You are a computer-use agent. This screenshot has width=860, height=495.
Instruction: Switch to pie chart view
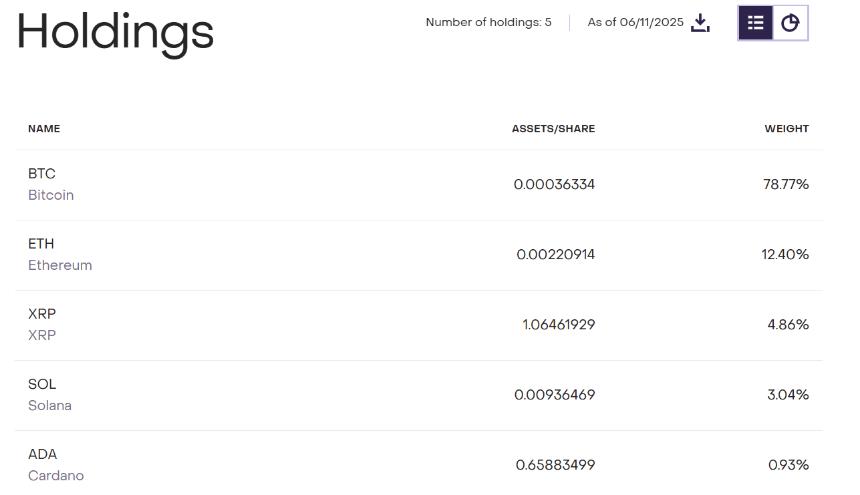(x=790, y=23)
